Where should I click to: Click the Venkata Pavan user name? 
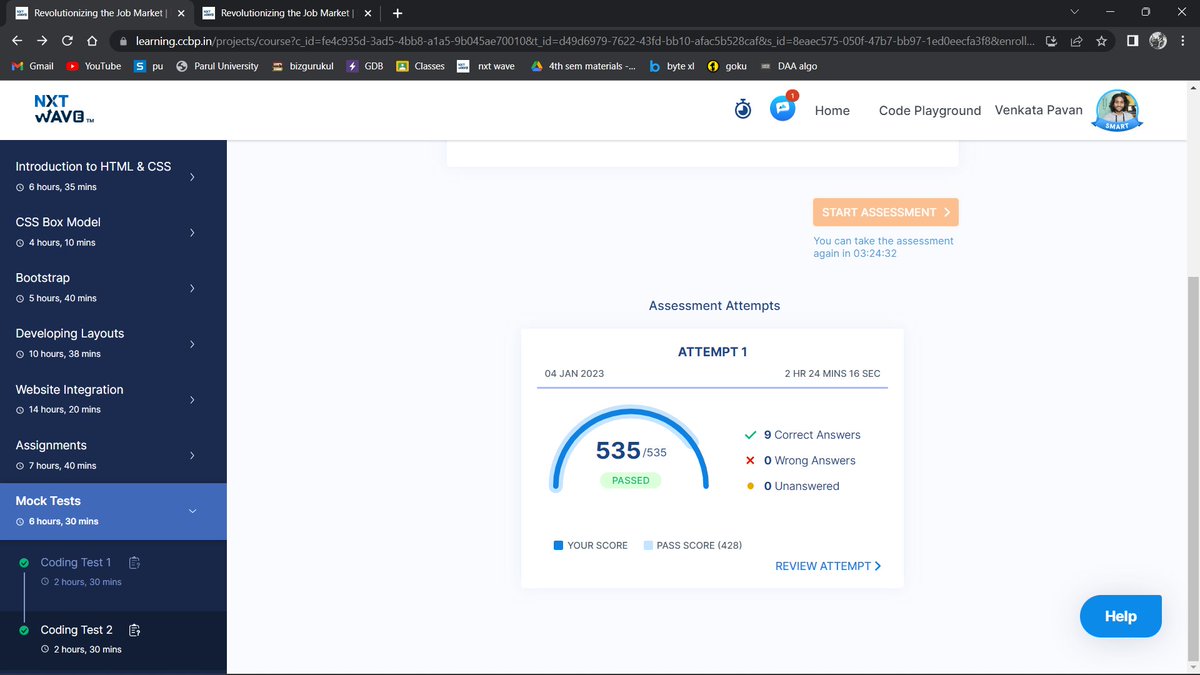[1038, 110]
